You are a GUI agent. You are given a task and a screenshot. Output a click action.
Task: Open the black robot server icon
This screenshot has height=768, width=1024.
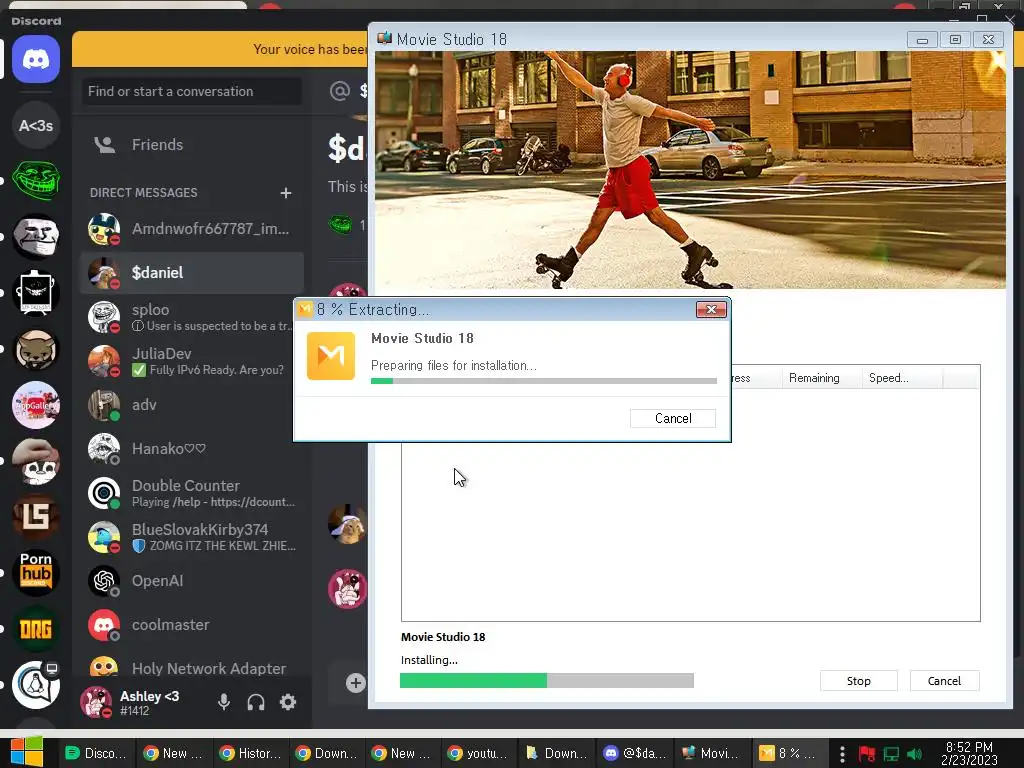[x=36, y=292]
